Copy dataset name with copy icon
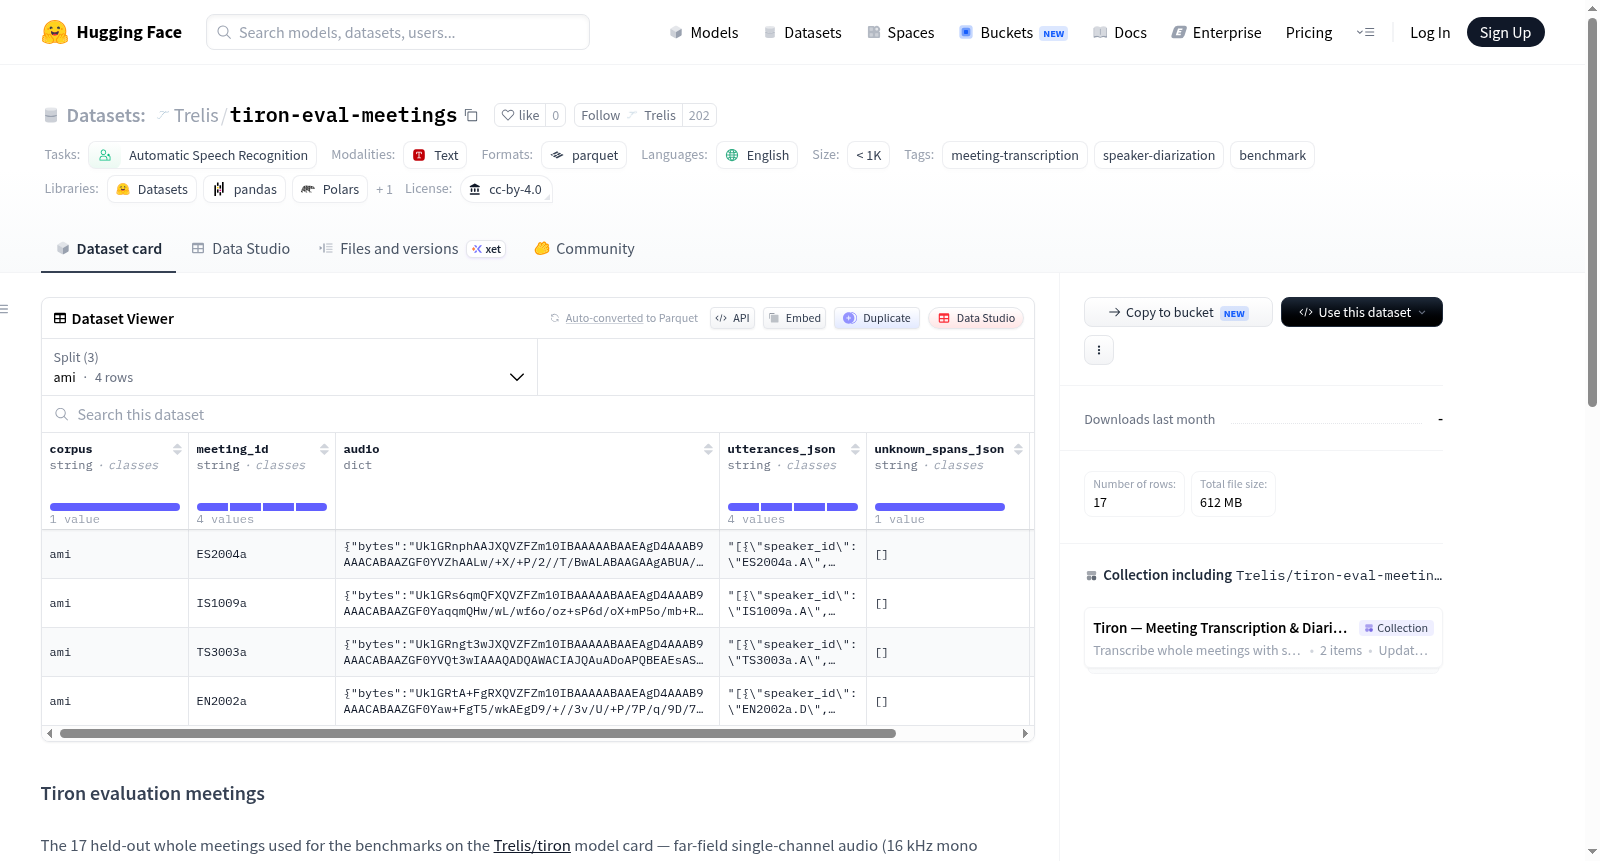 click(471, 115)
